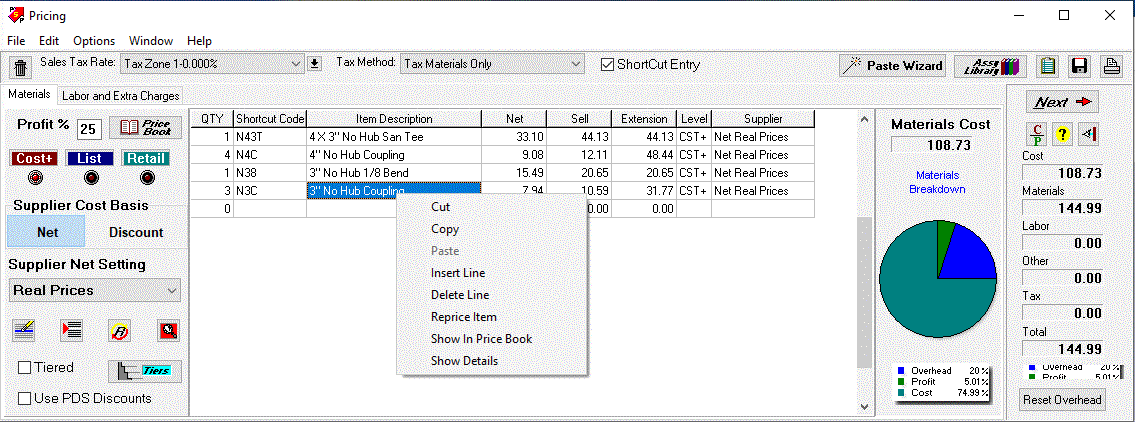Click the table scrollbar down arrow
Screen dimensions: 1135x422
pyautogui.click(x=864, y=407)
